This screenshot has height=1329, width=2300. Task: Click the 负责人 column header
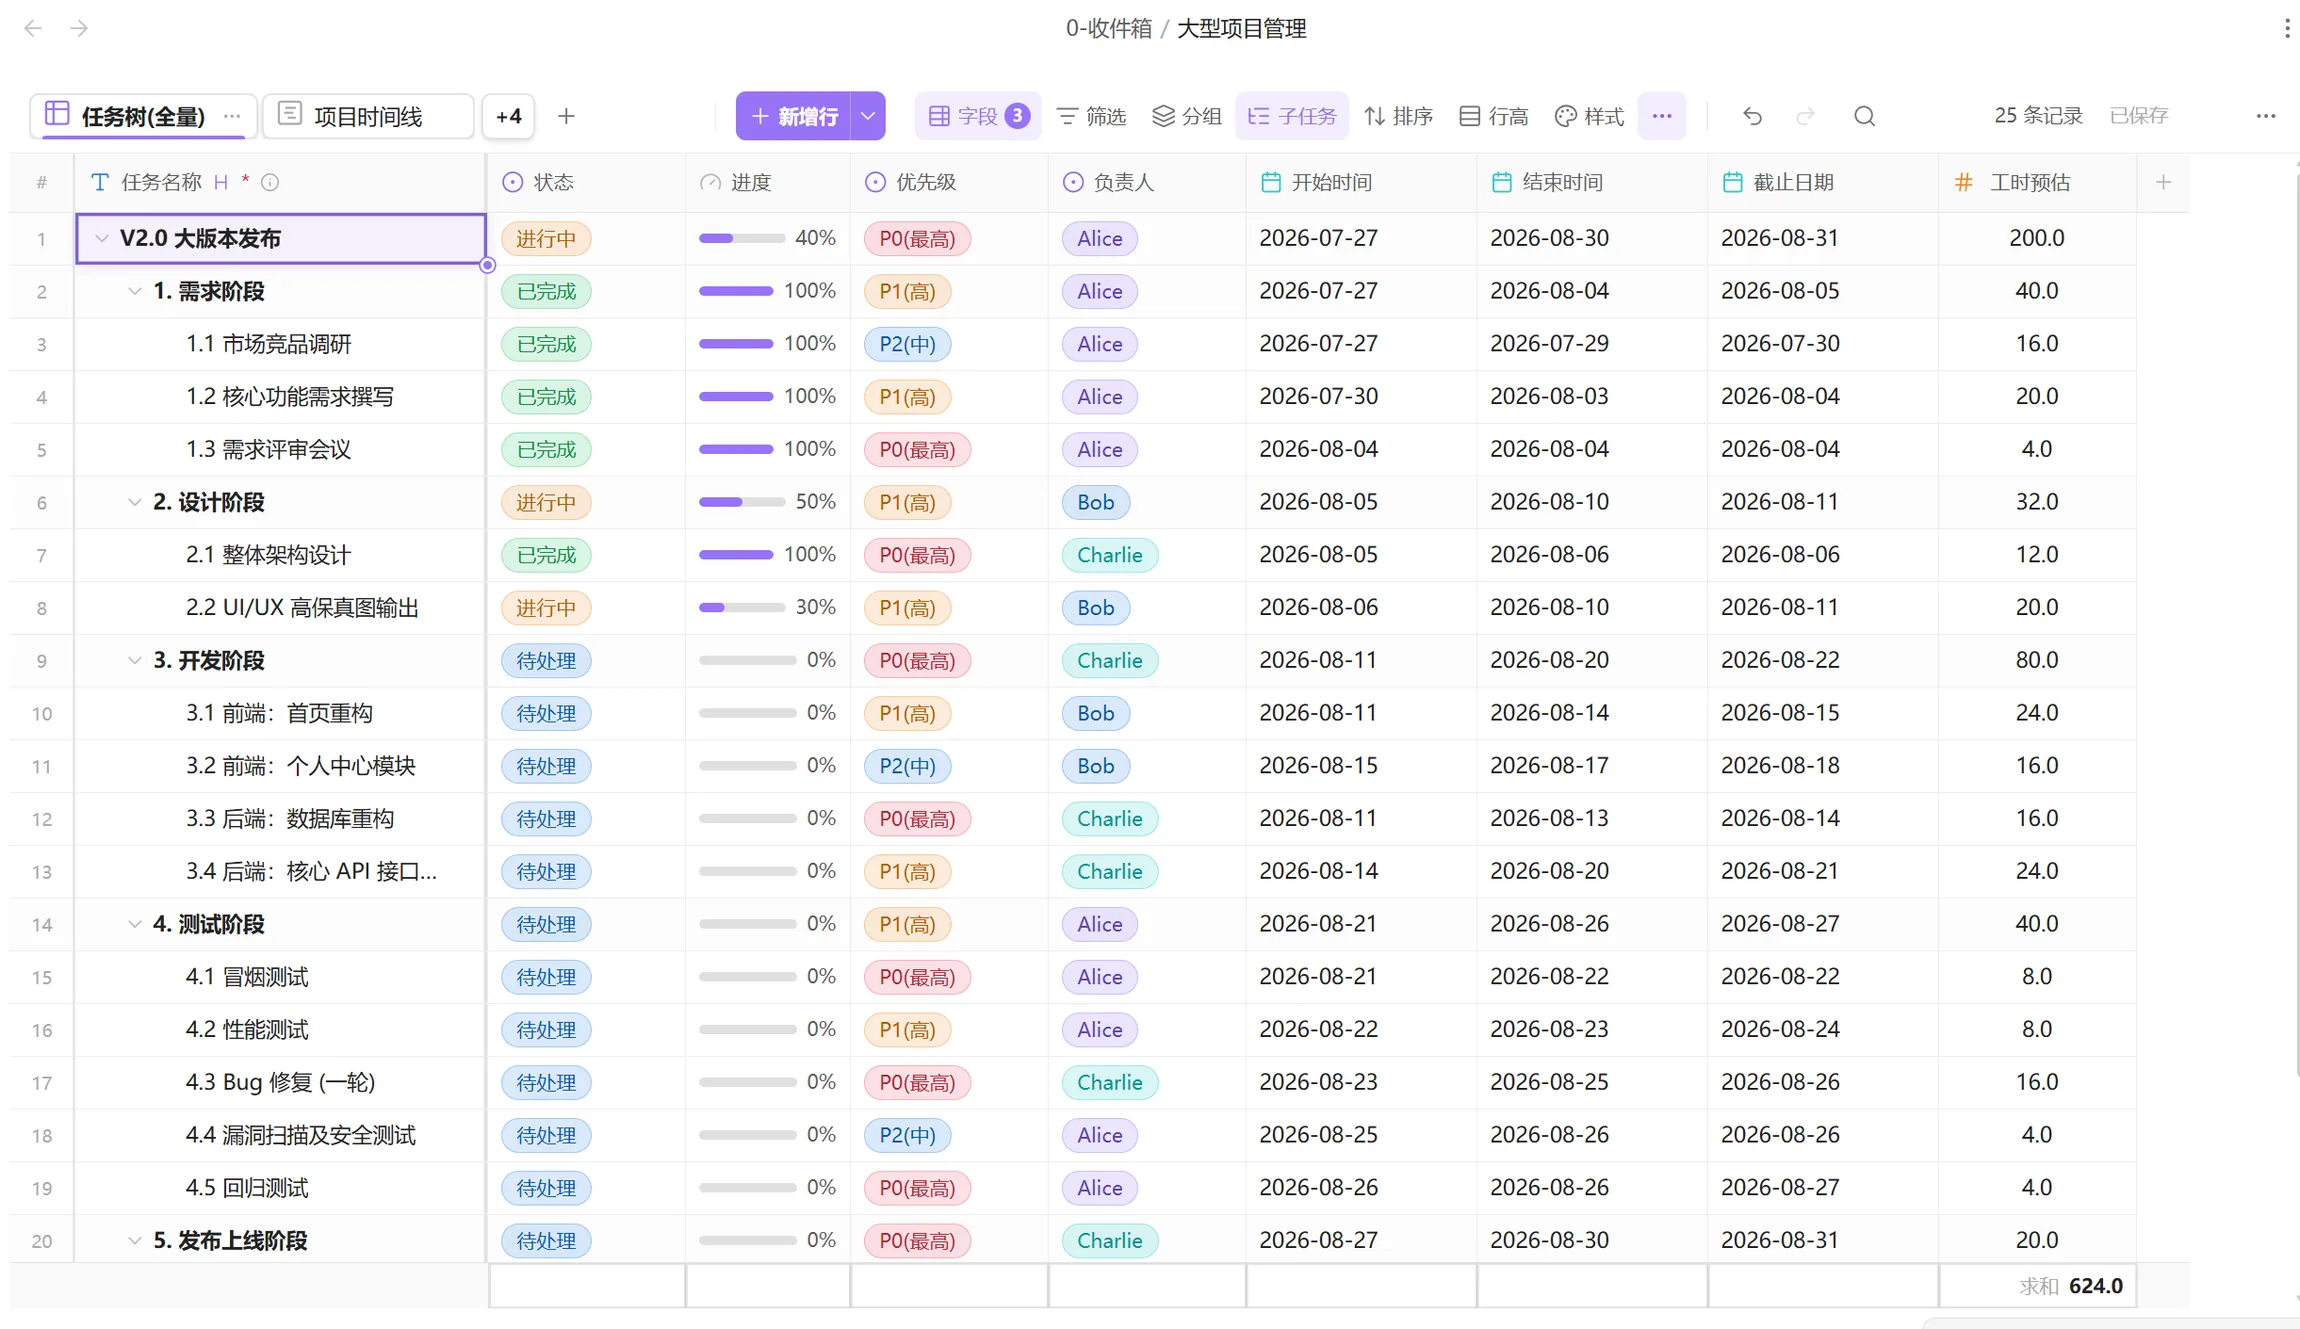pyautogui.click(x=1147, y=182)
